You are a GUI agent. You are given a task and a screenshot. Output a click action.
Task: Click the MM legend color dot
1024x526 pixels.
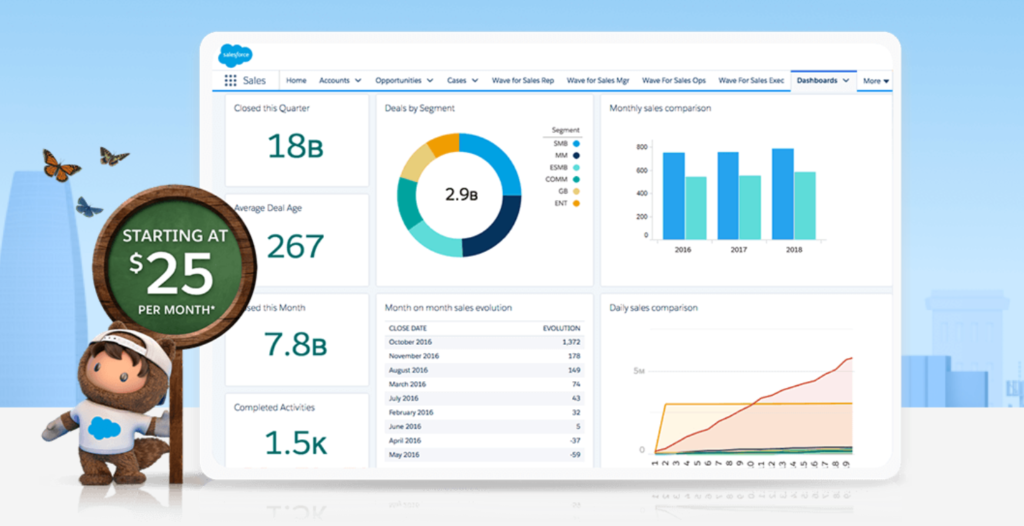[x=576, y=155]
